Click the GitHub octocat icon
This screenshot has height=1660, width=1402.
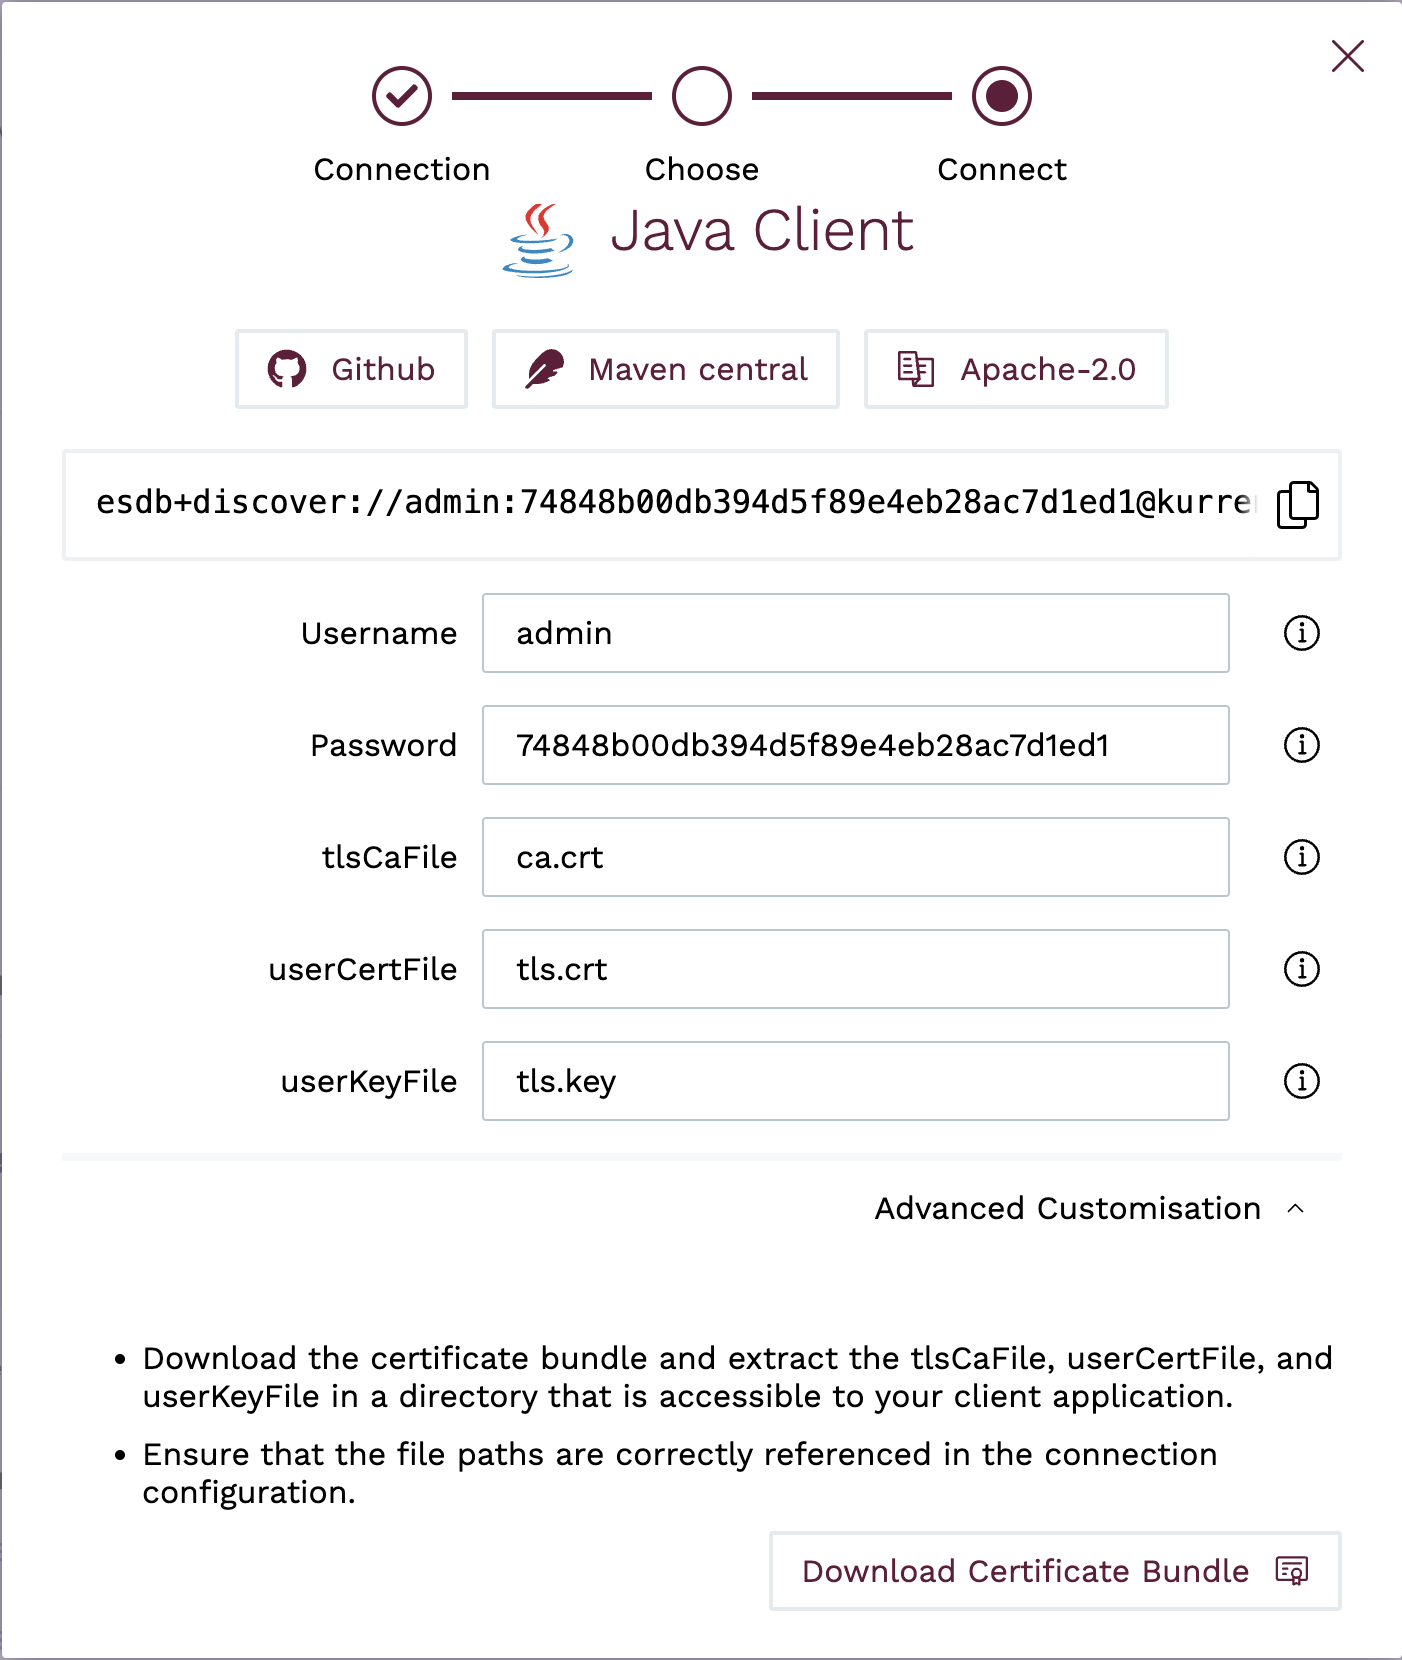coord(288,369)
